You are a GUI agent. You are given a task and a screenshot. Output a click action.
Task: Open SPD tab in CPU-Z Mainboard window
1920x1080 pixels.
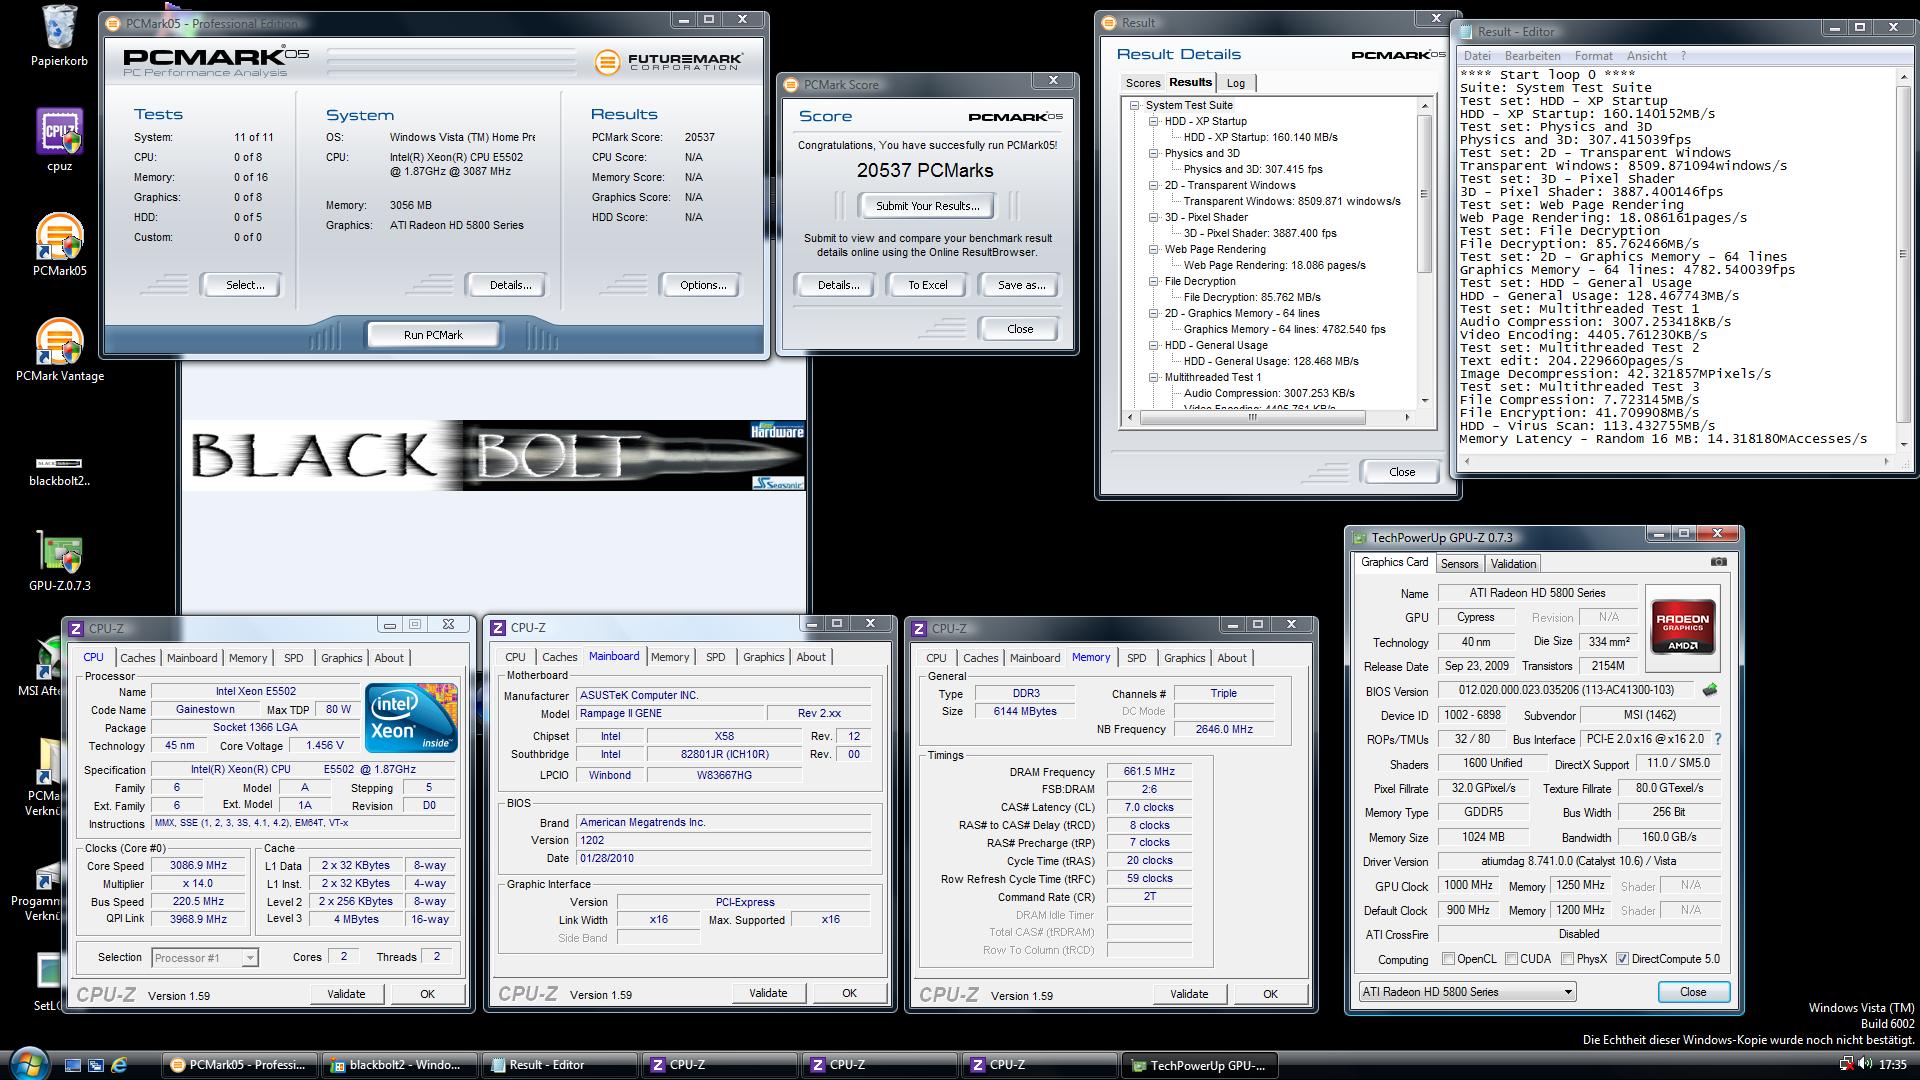[x=715, y=657]
